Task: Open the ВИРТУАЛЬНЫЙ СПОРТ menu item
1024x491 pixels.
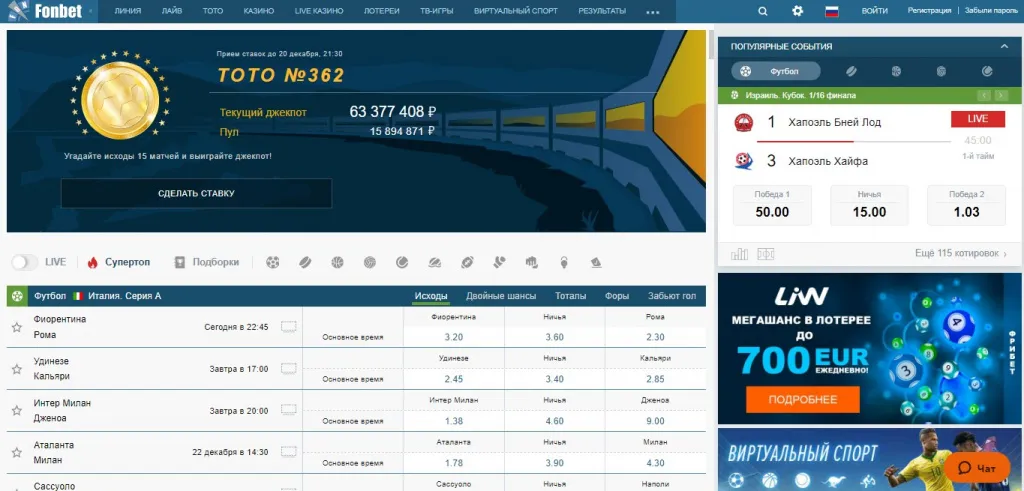Action: click(516, 11)
